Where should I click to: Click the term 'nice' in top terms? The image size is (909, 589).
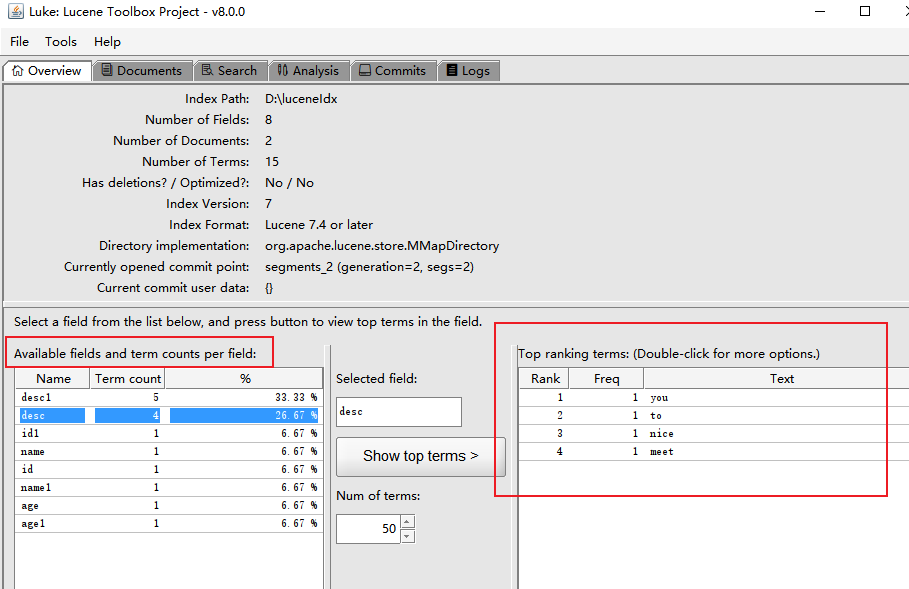pyautogui.click(x=661, y=434)
